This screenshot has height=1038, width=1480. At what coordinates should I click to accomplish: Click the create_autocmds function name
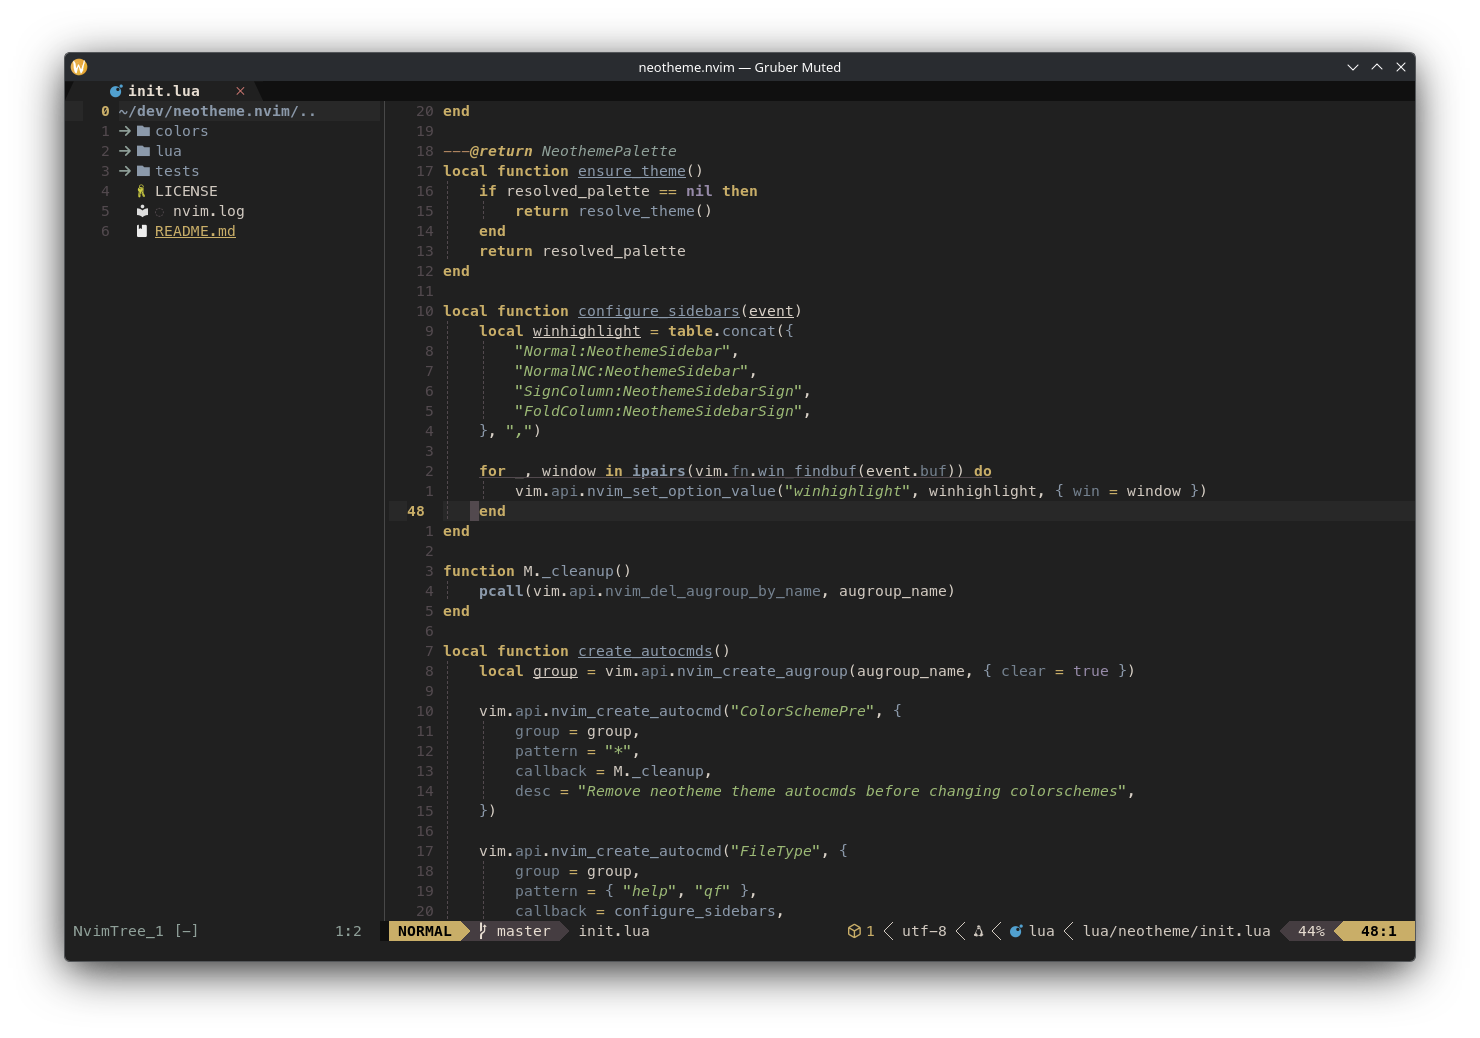coord(645,651)
